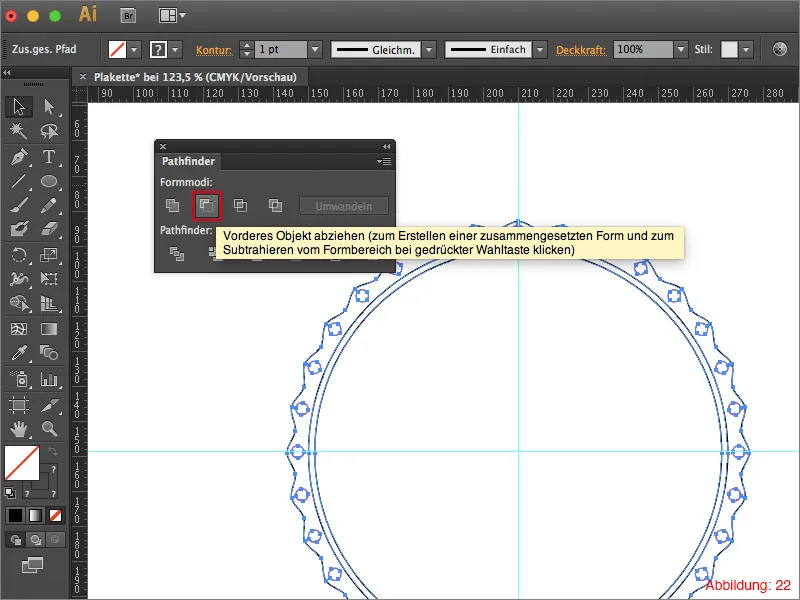Click the Deckkraft link label
This screenshot has height=600, width=800.
[x=581, y=51]
